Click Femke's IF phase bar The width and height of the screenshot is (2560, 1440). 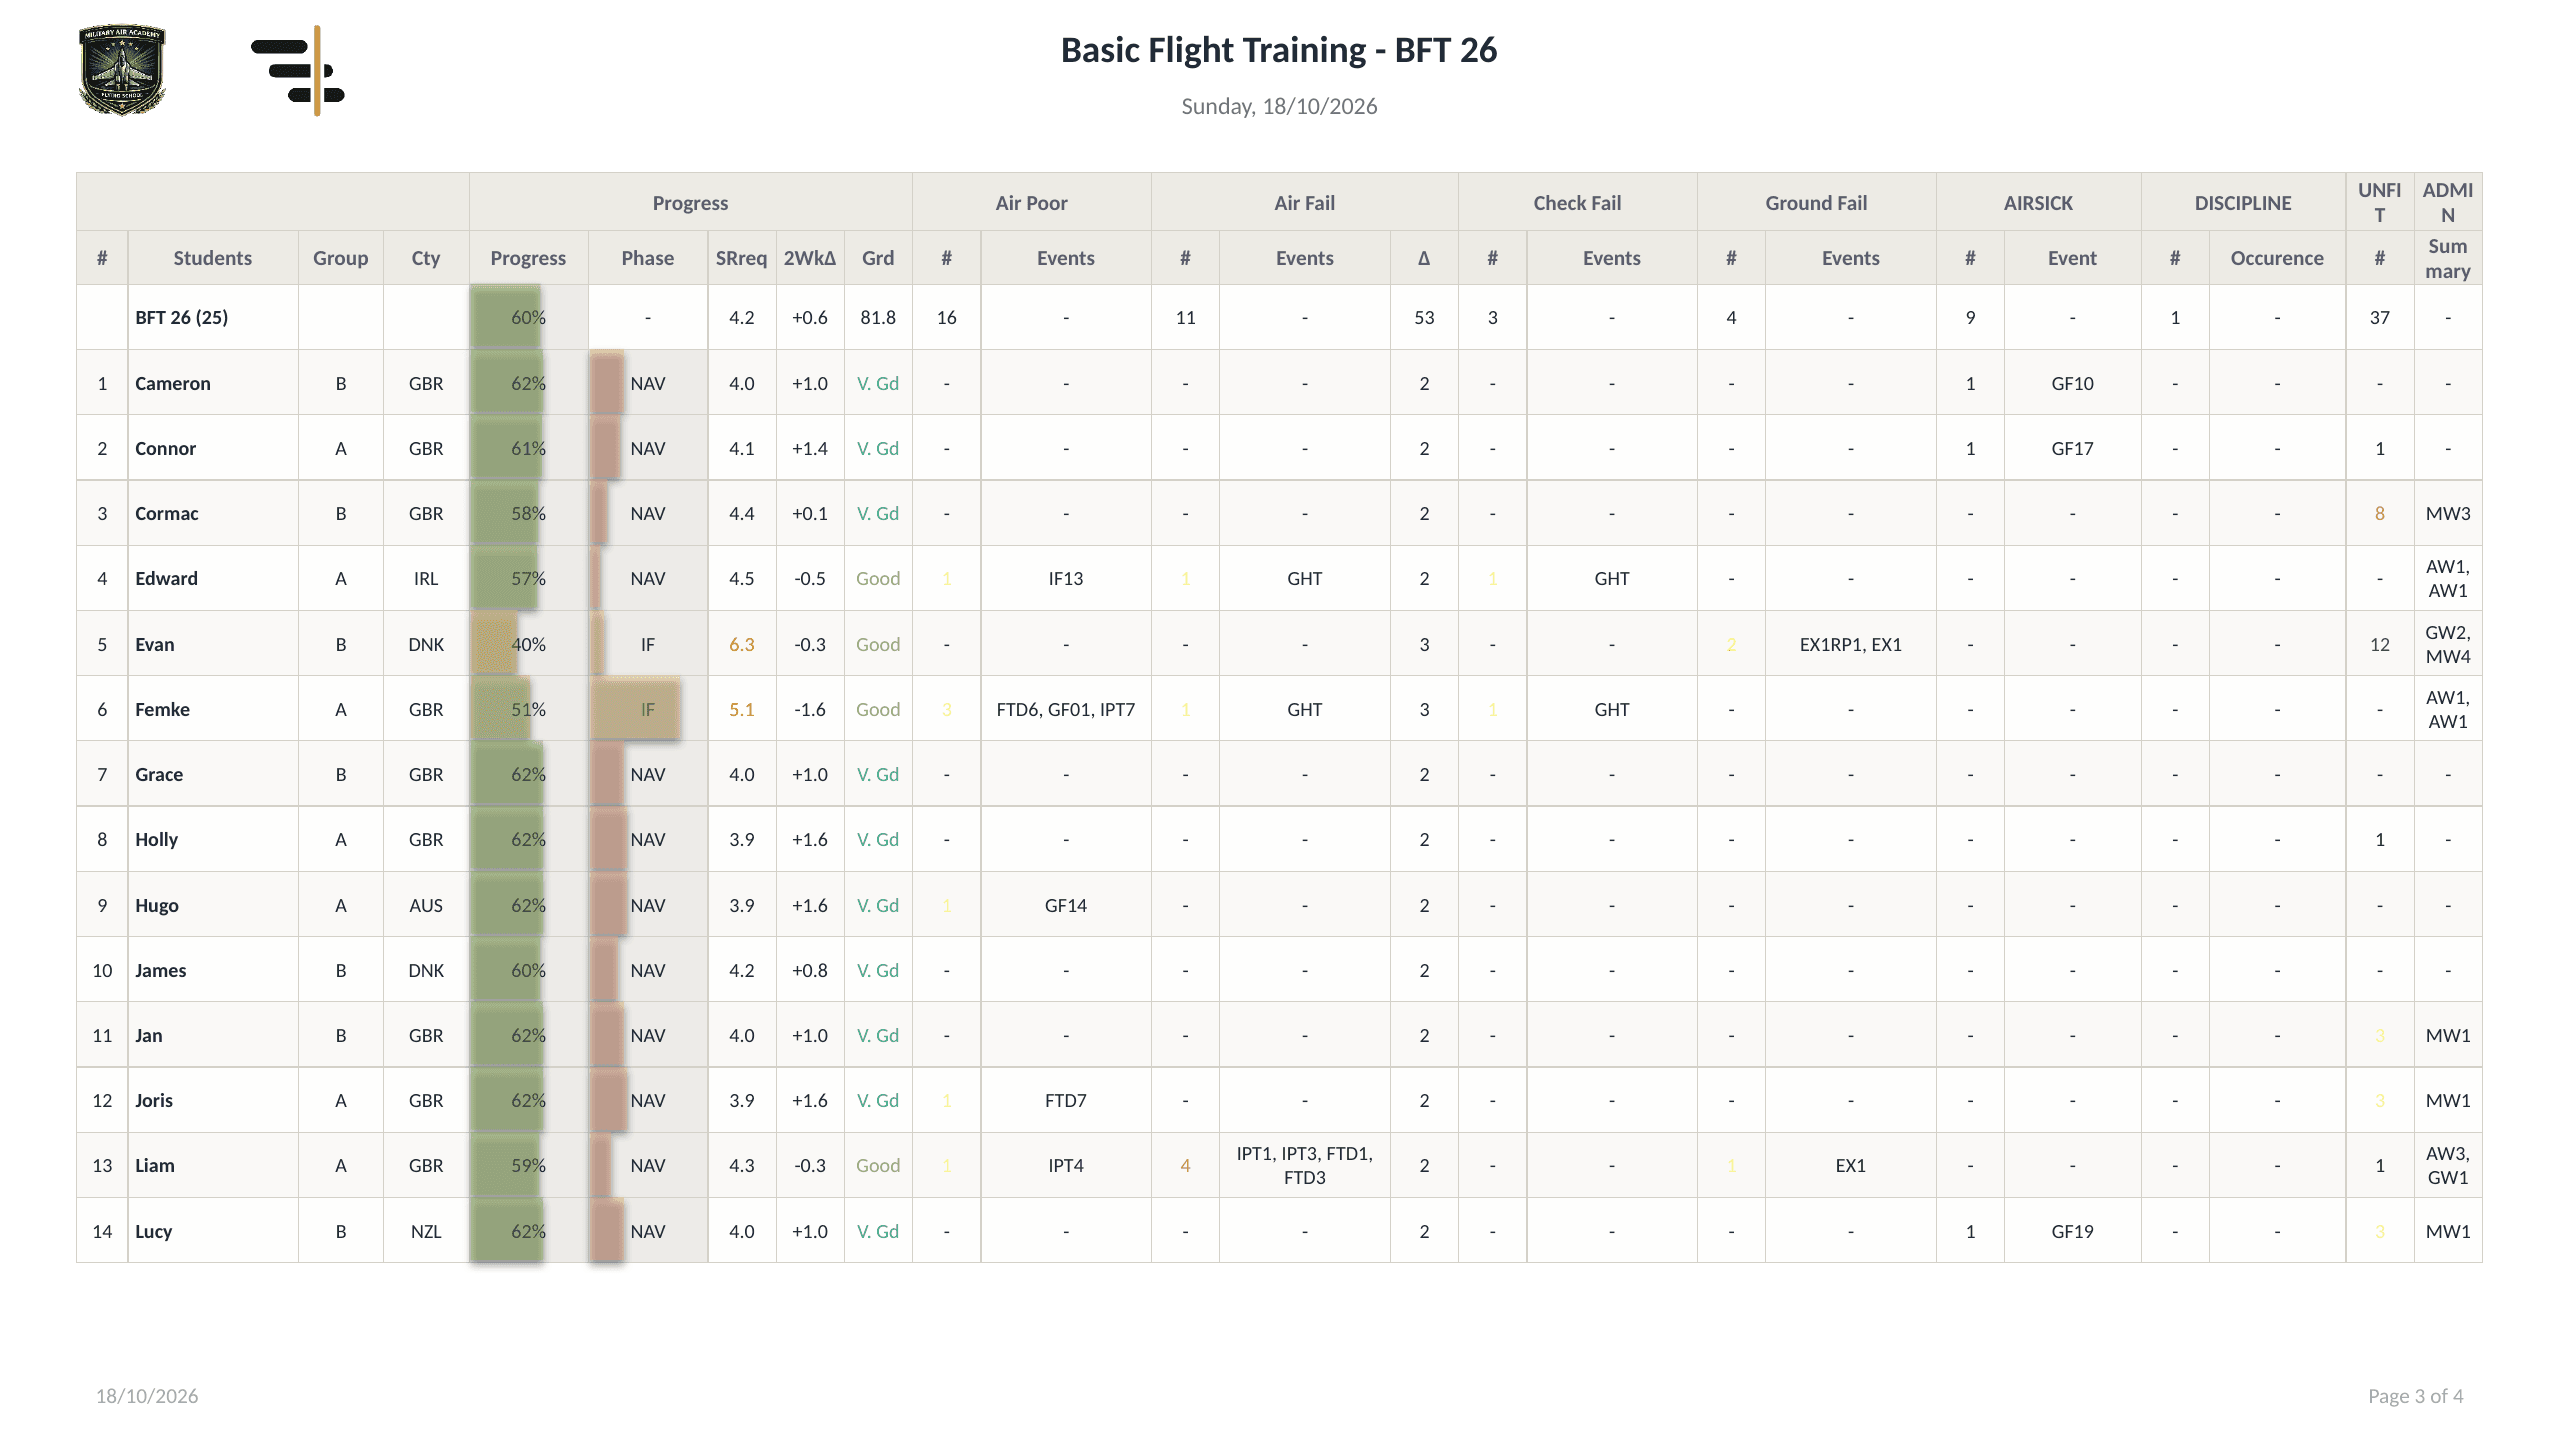pos(635,709)
